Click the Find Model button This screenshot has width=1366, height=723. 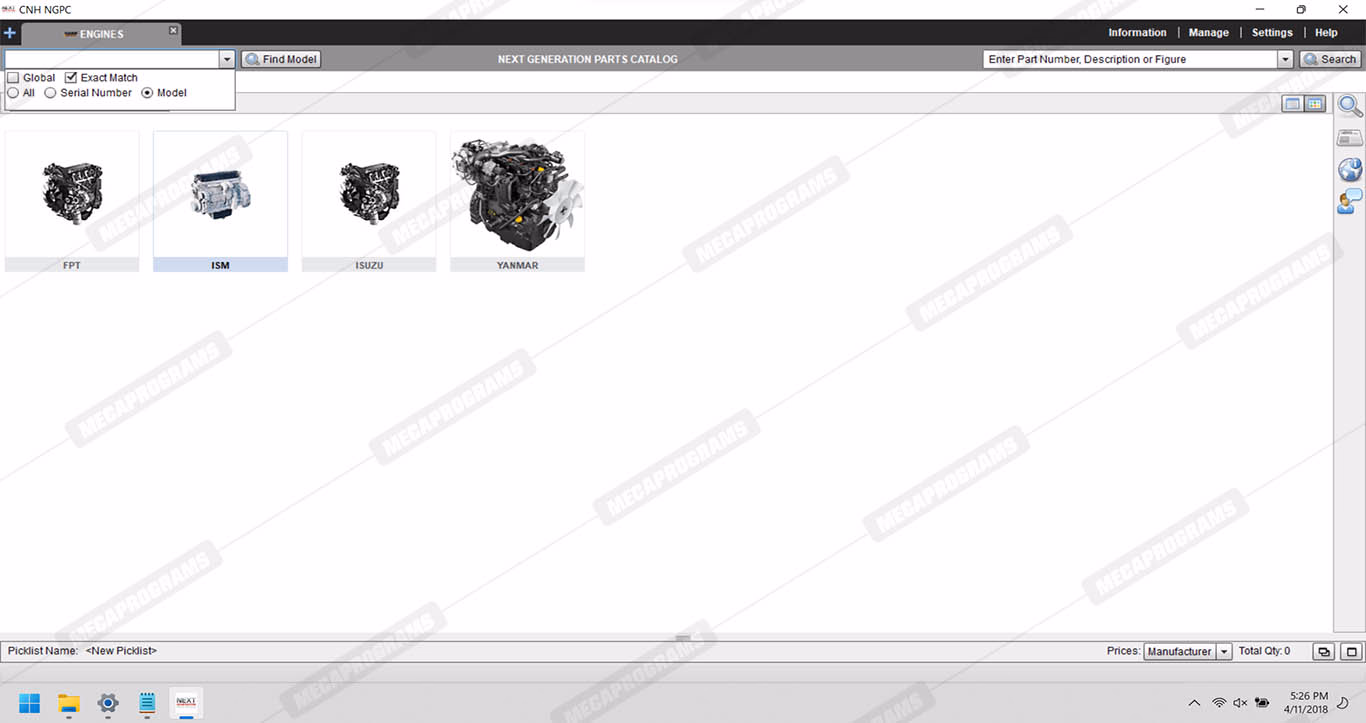(x=281, y=60)
